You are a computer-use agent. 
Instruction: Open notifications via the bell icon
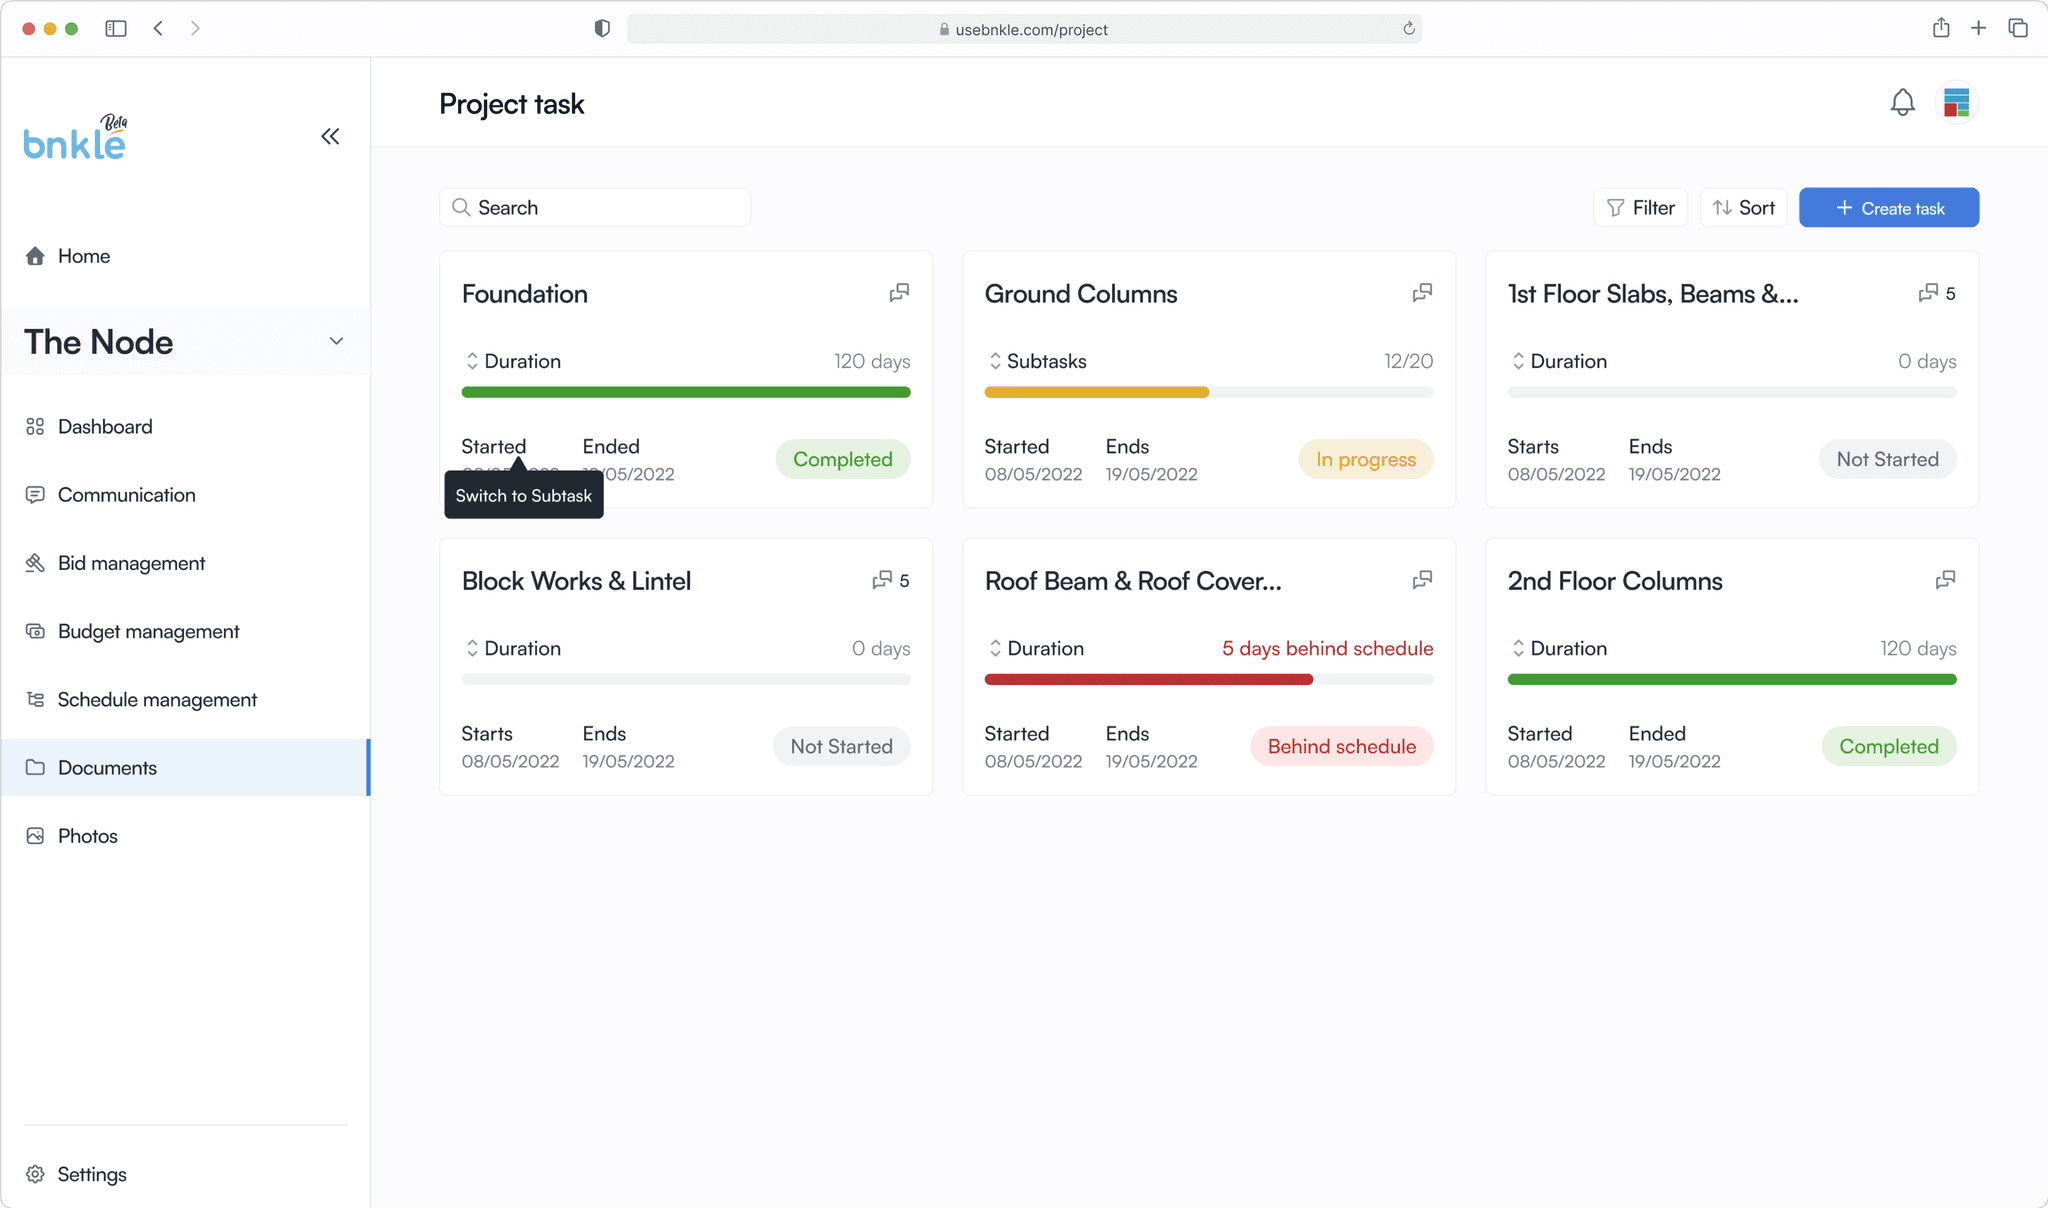coord(1902,102)
